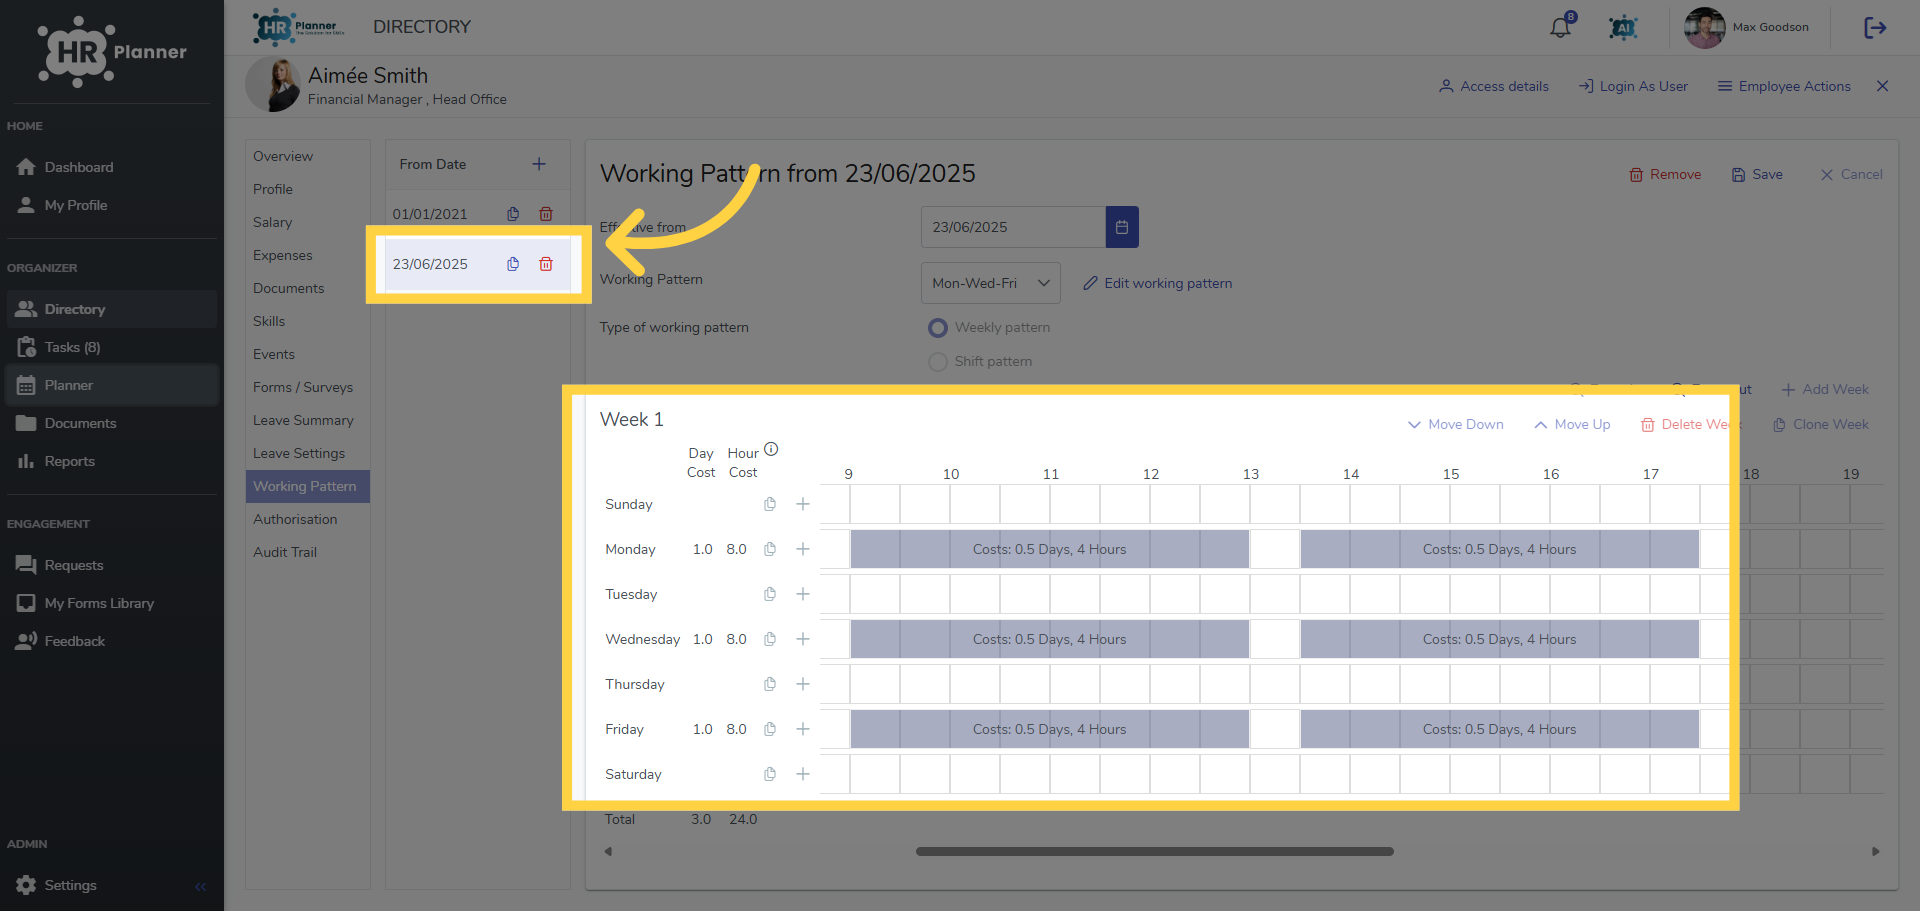1920x911 pixels.
Task: Open the Effective from calendar picker
Action: point(1122,227)
